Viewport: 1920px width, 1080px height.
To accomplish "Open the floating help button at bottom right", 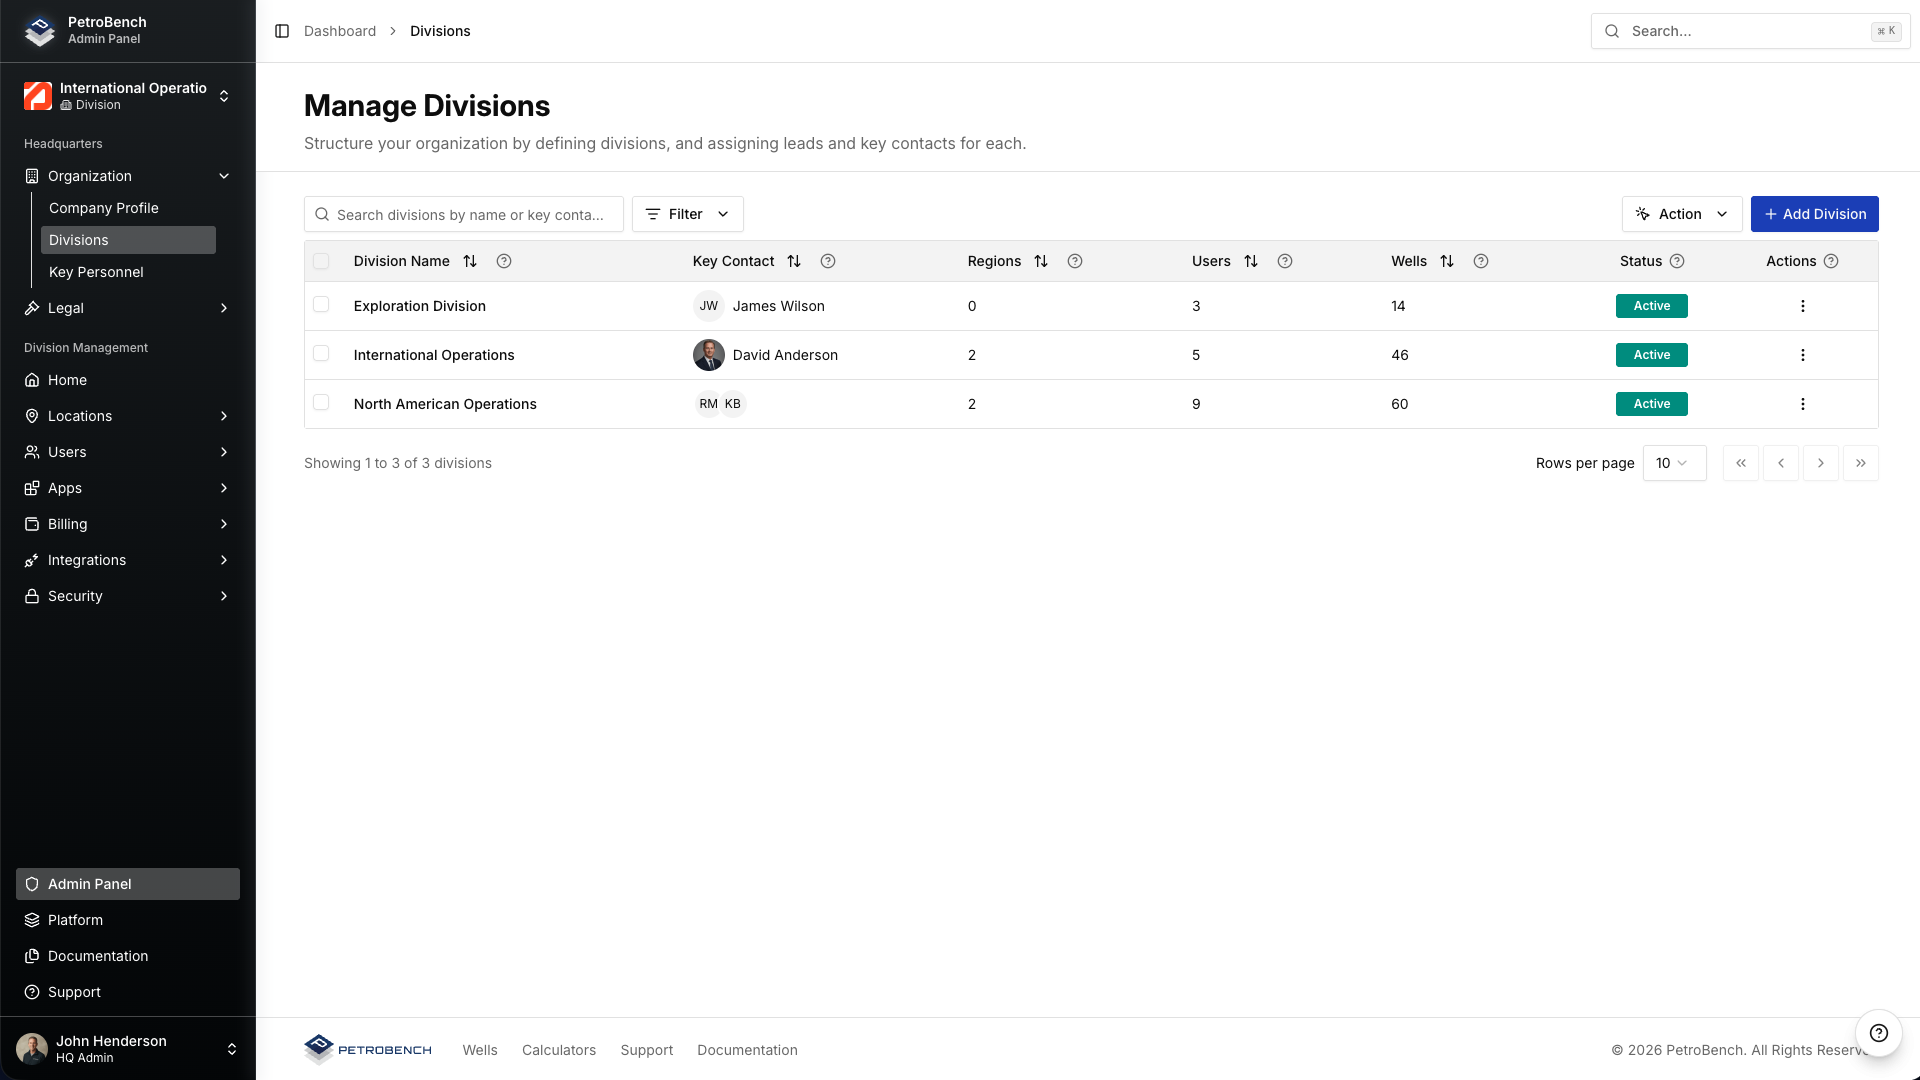I will (1878, 1033).
